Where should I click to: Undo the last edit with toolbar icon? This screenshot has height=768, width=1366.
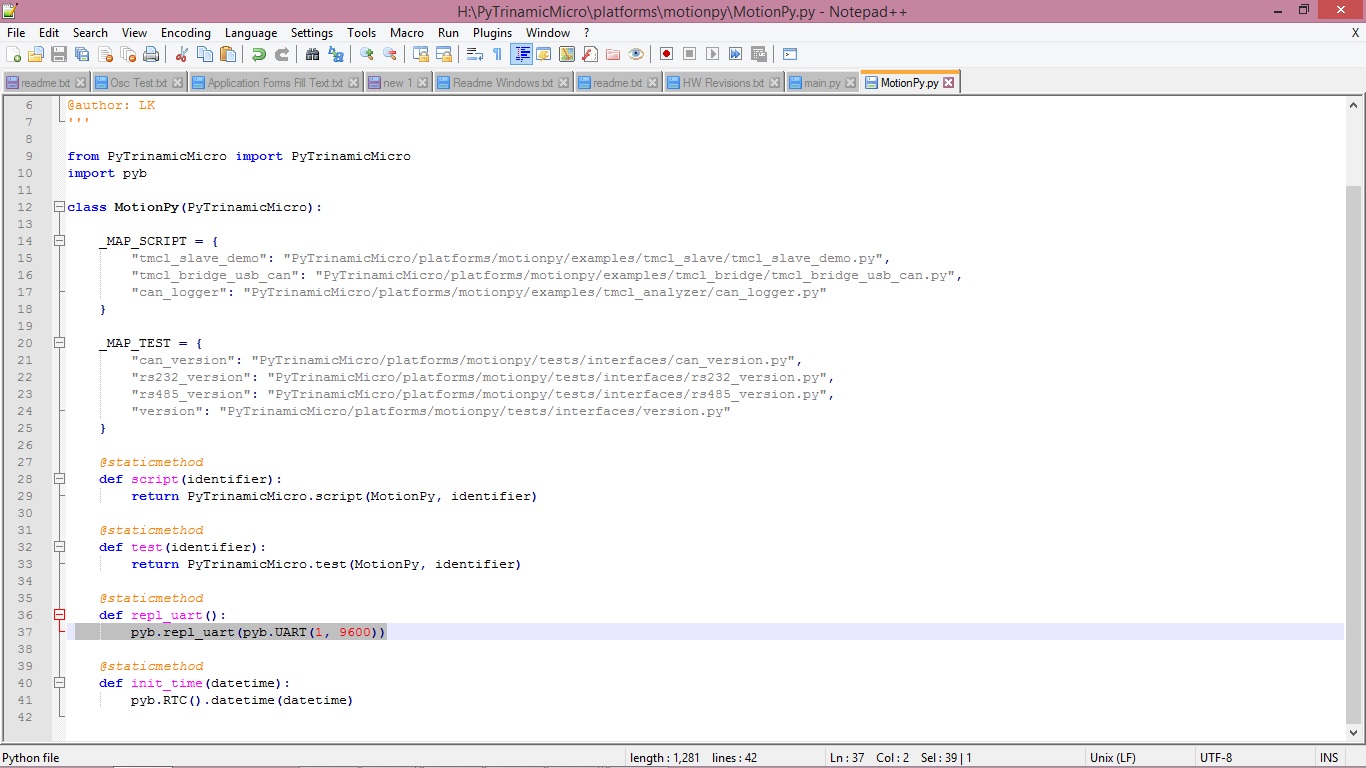click(258, 54)
